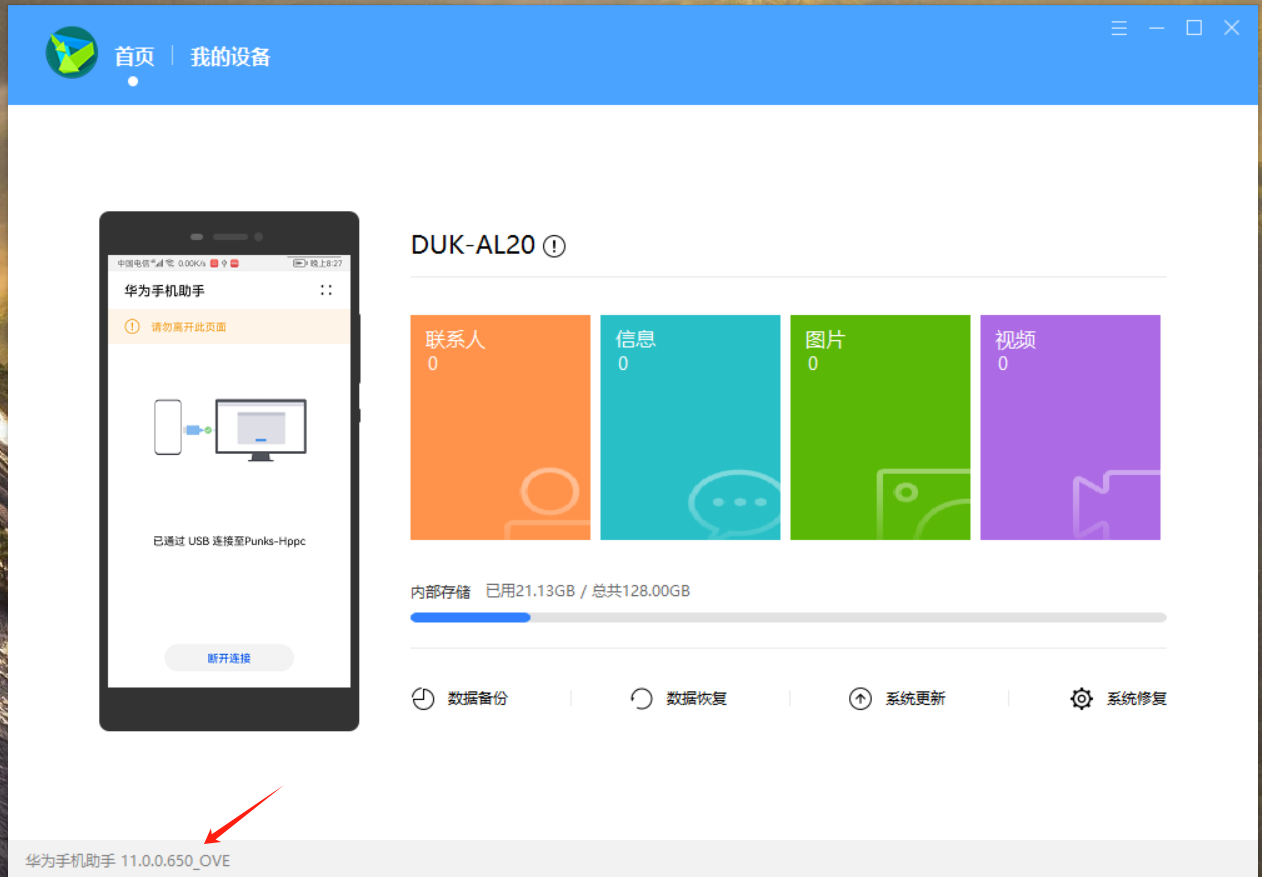
Task: Open the hamburger menu in title bar
Action: coord(1119,28)
